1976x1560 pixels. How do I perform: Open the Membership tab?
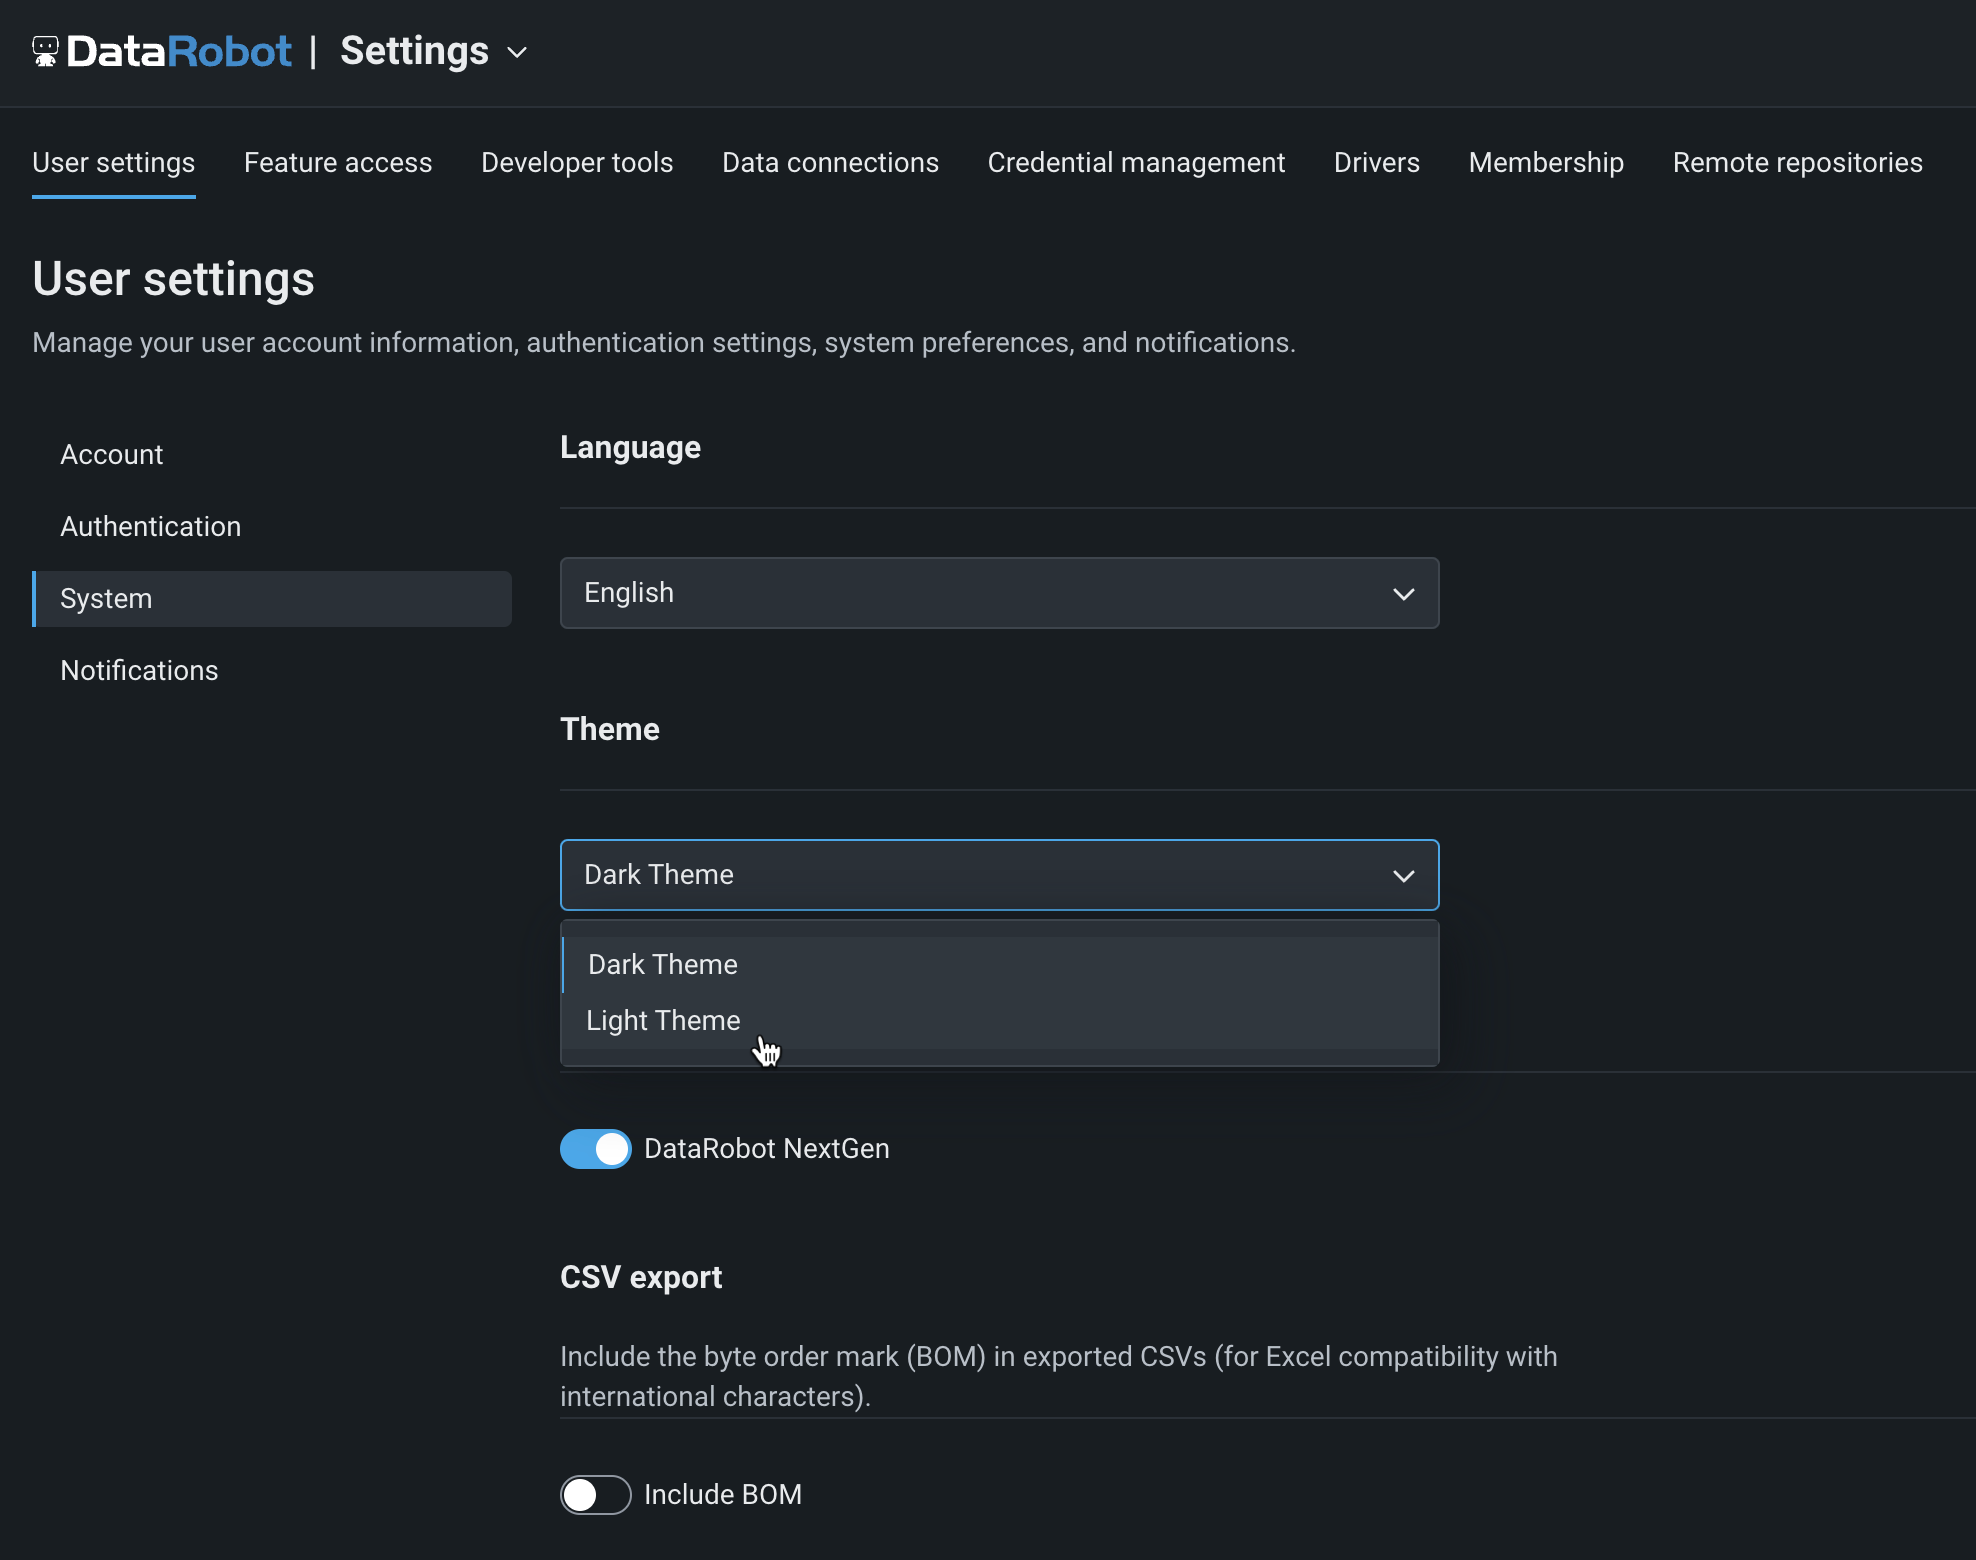point(1546,162)
